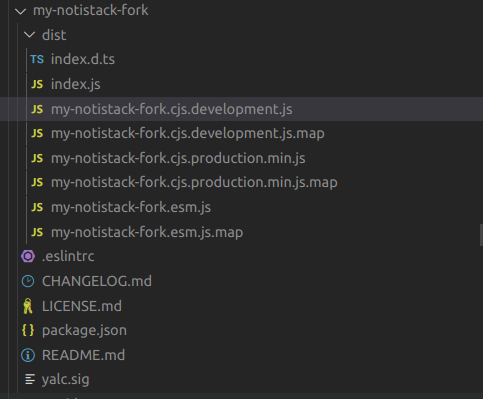
Task: Click JS icon of my-notistack-fork.esm.js
Action: pyautogui.click(x=37, y=207)
